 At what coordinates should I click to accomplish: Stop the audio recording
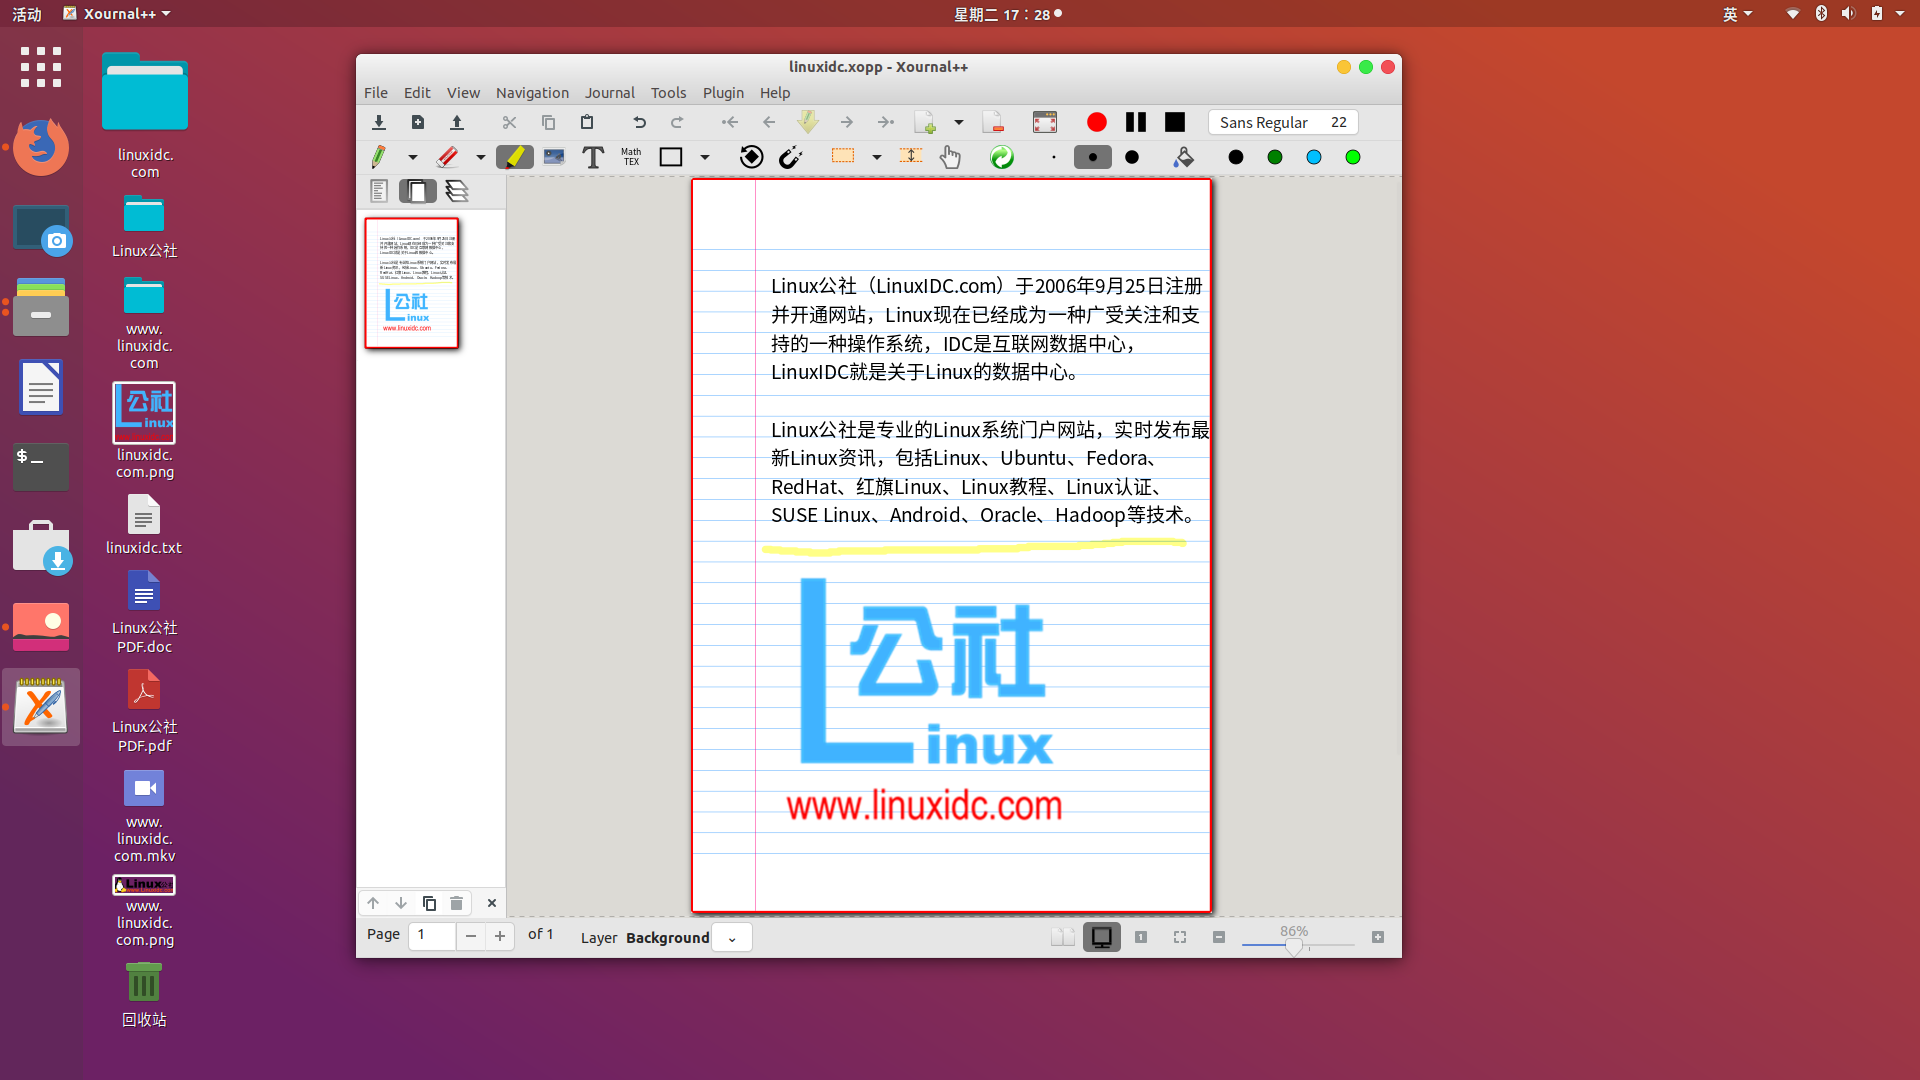click(1175, 122)
